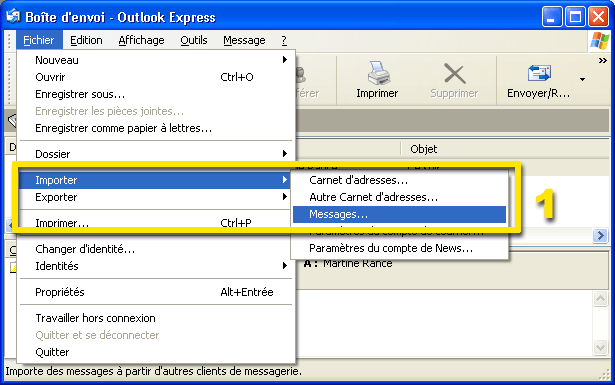Click the Outlook Express title bar icon

(x=13, y=16)
